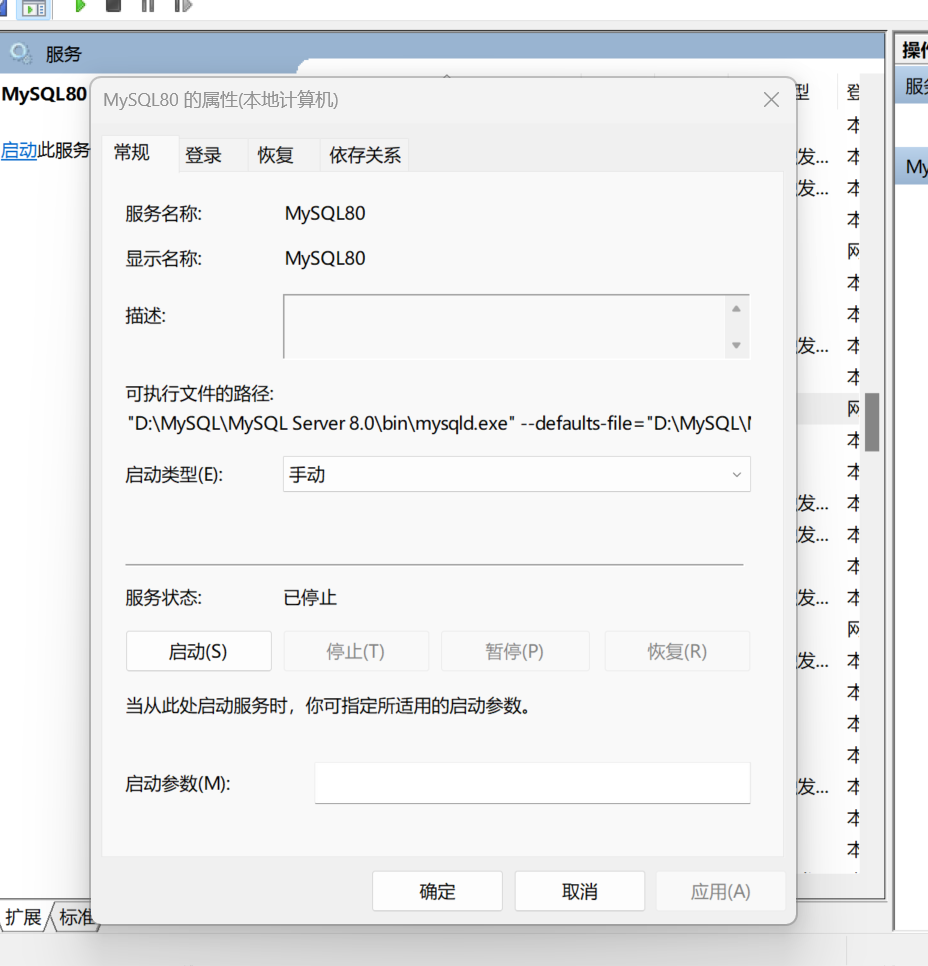The height and width of the screenshot is (966, 928).
Task: Click inside the 描述 text box
Action: coord(505,327)
